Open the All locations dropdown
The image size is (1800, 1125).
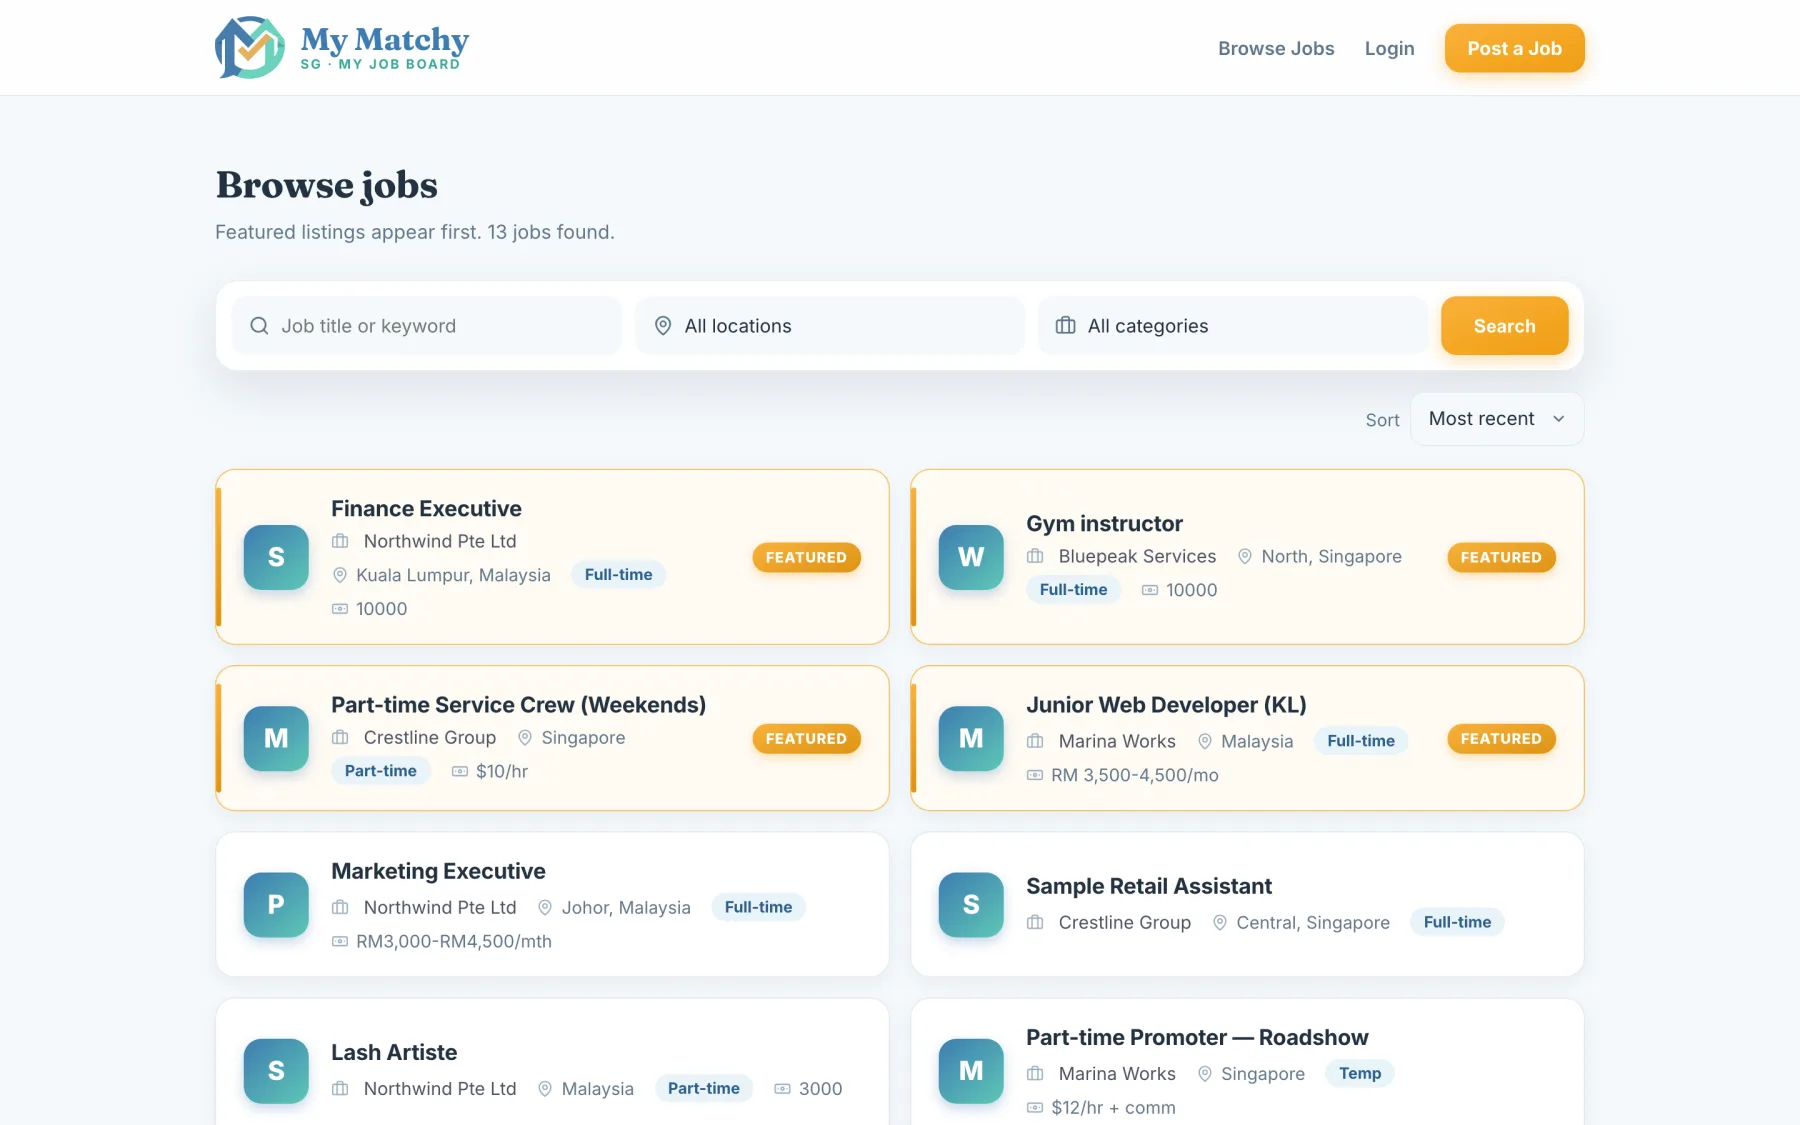[x=830, y=326]
